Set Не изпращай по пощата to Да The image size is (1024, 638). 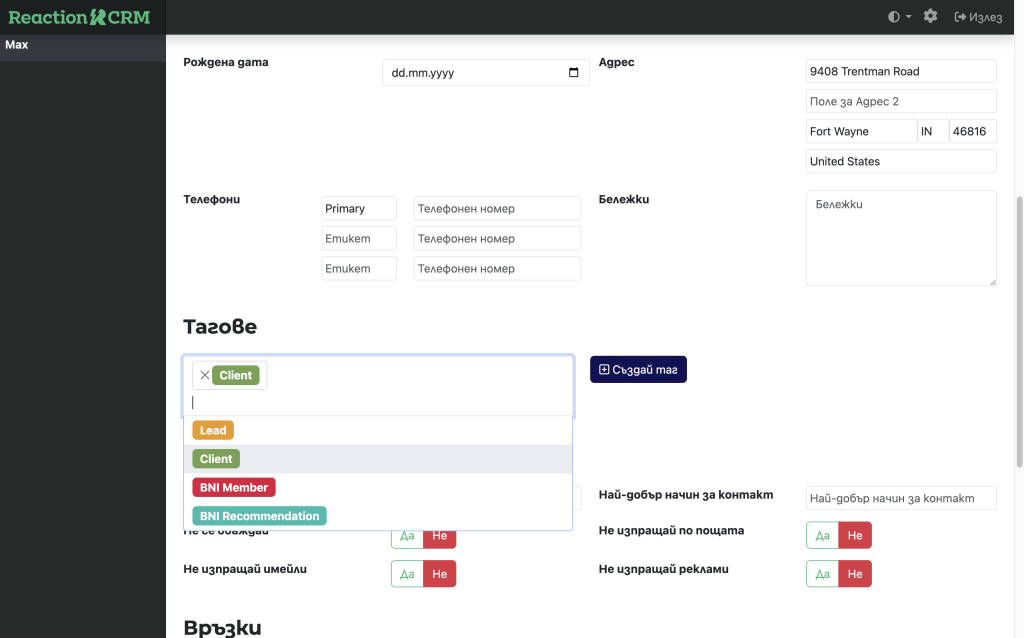pos(822,535)
